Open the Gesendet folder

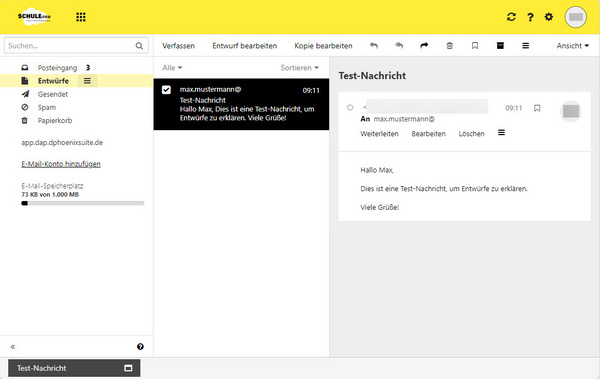click(53, 94)
